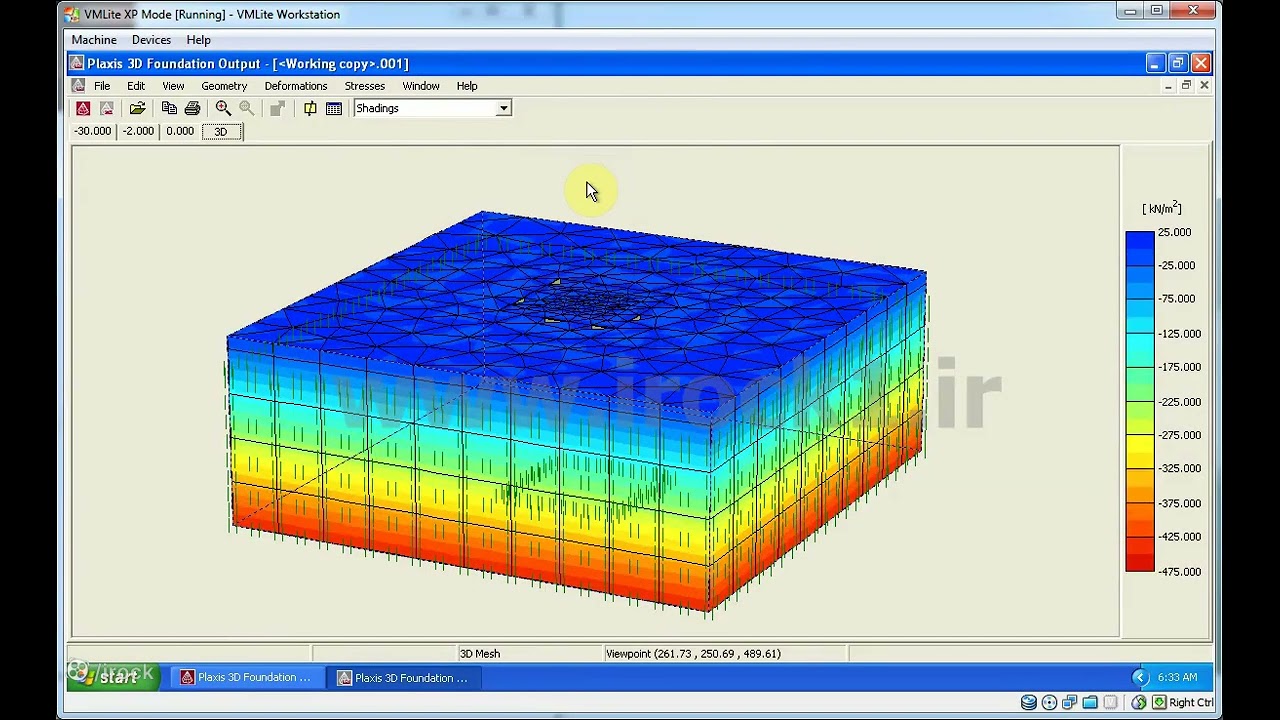Click the network adapter icon in VMLite status bar
Screen dimensions: 1280x720
1070,703
